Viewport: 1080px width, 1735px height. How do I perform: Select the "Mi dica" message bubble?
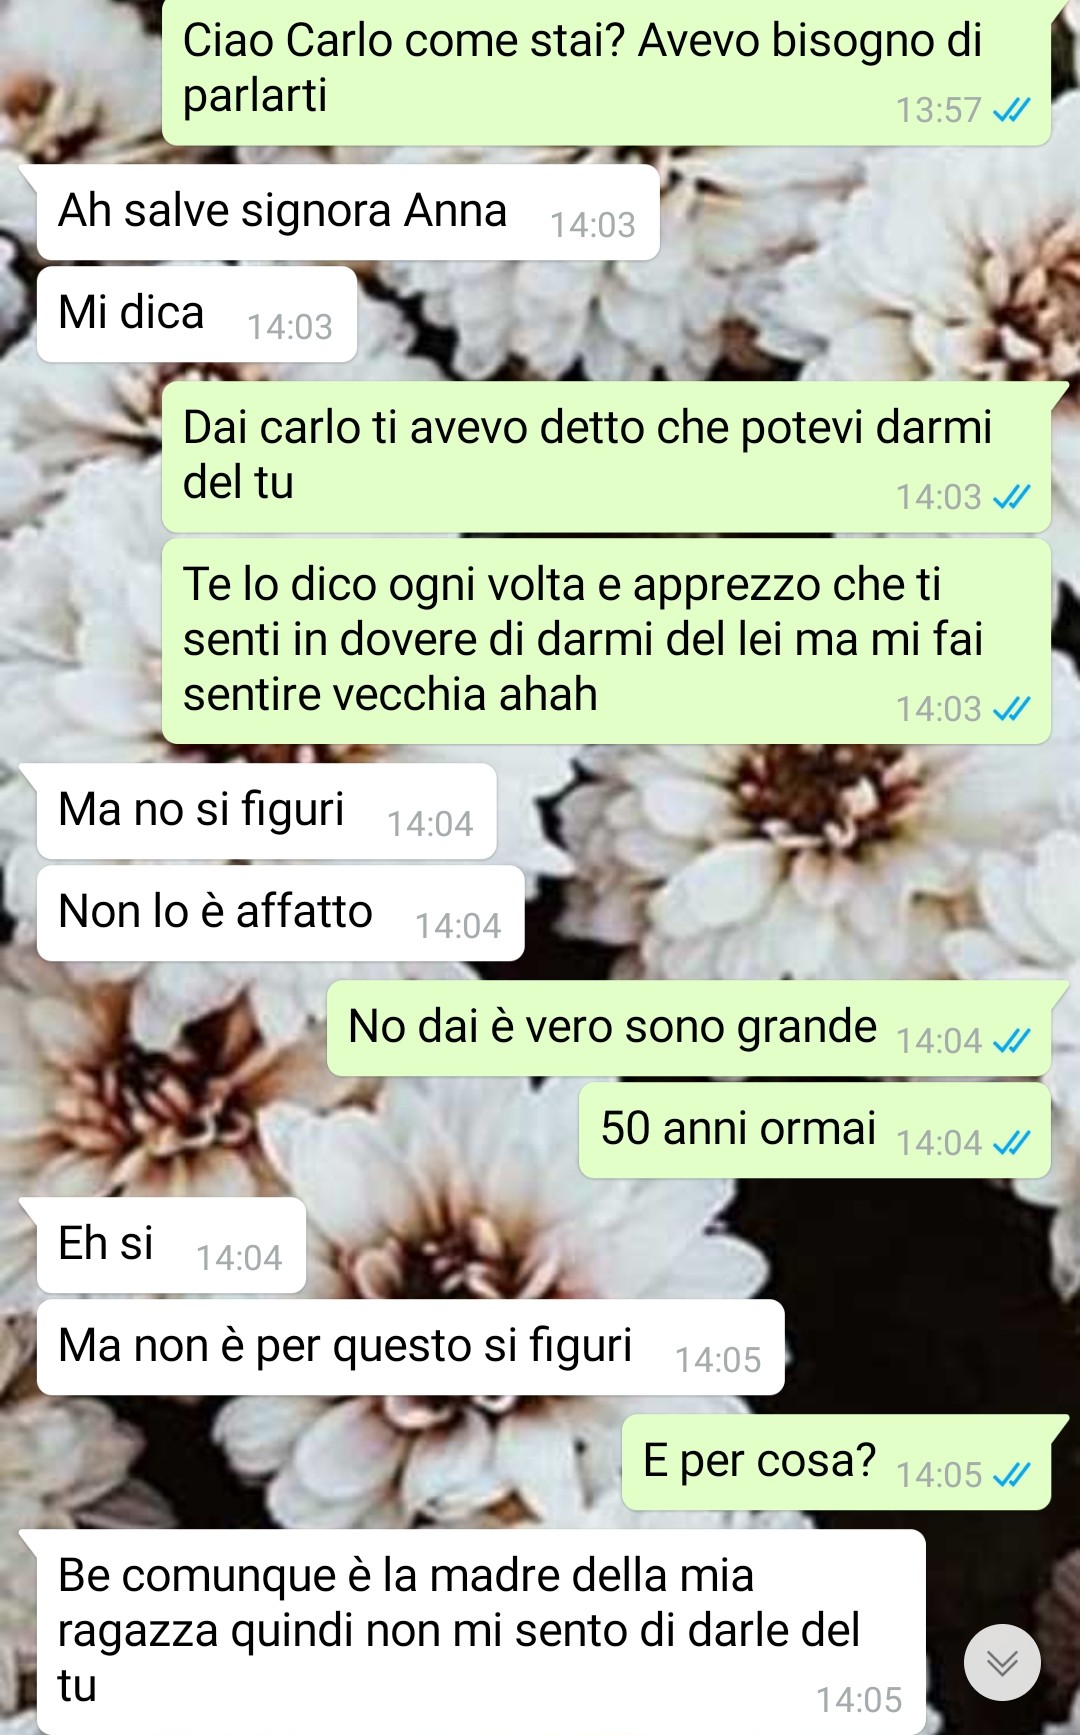197,314
